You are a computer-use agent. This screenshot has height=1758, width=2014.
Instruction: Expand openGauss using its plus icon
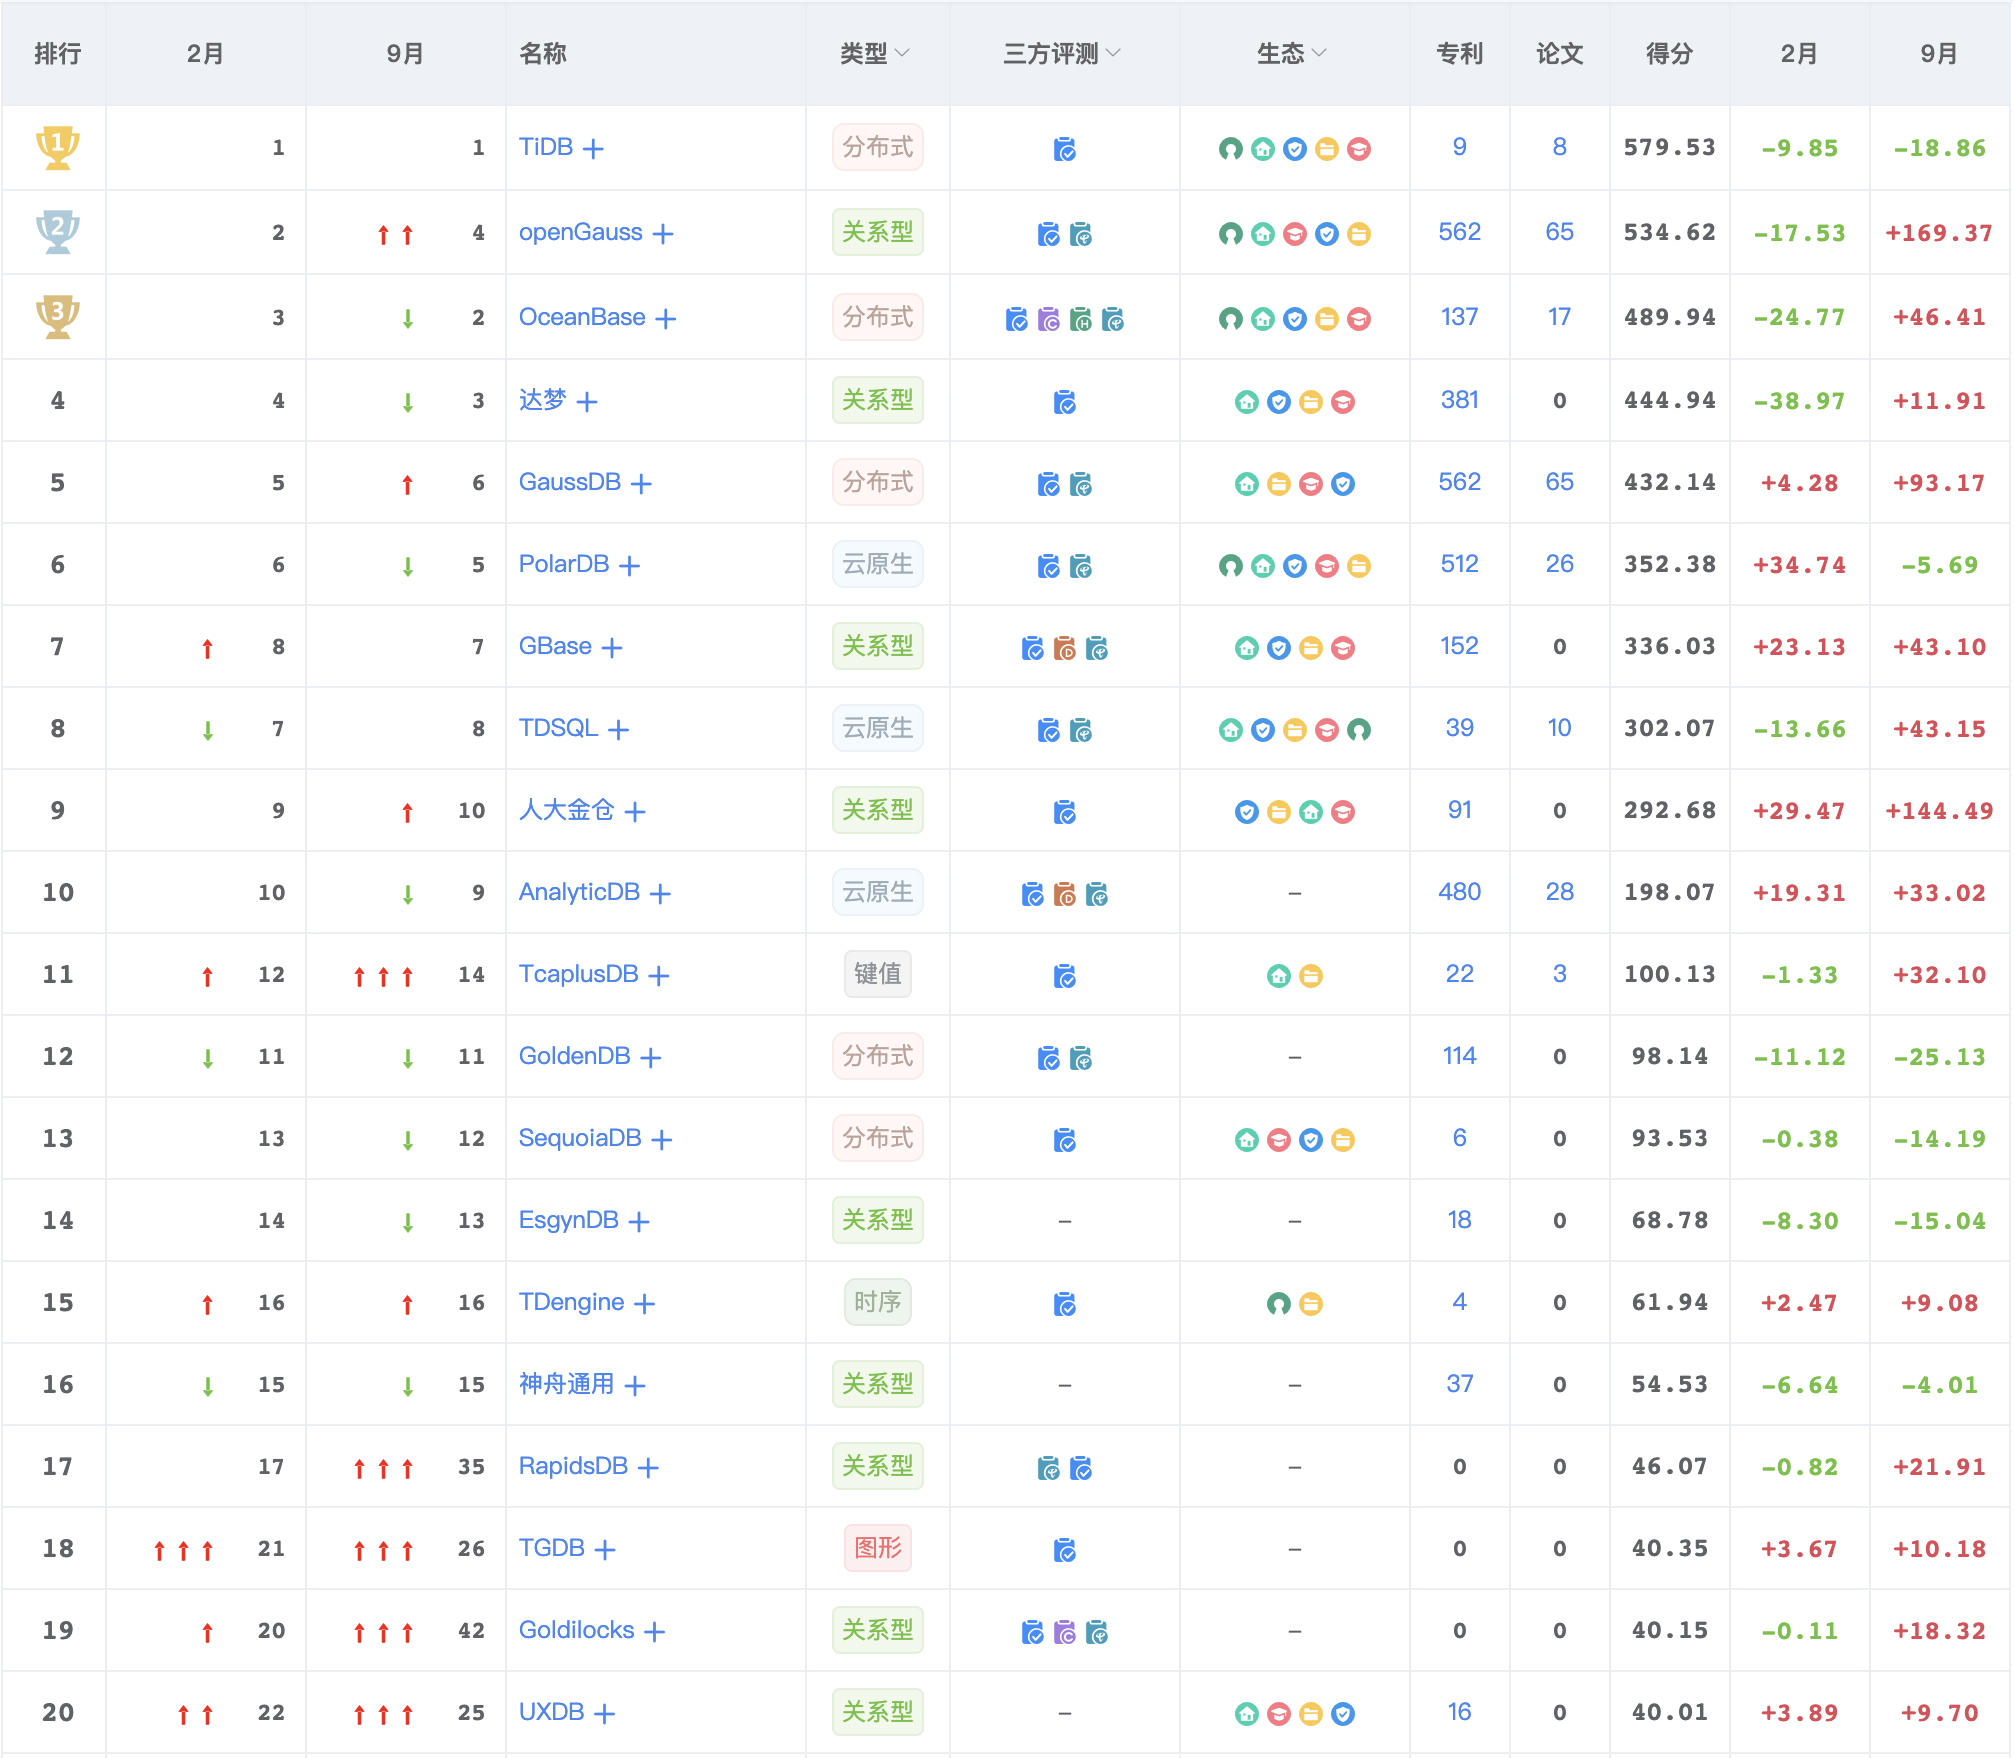click(663, 234)
